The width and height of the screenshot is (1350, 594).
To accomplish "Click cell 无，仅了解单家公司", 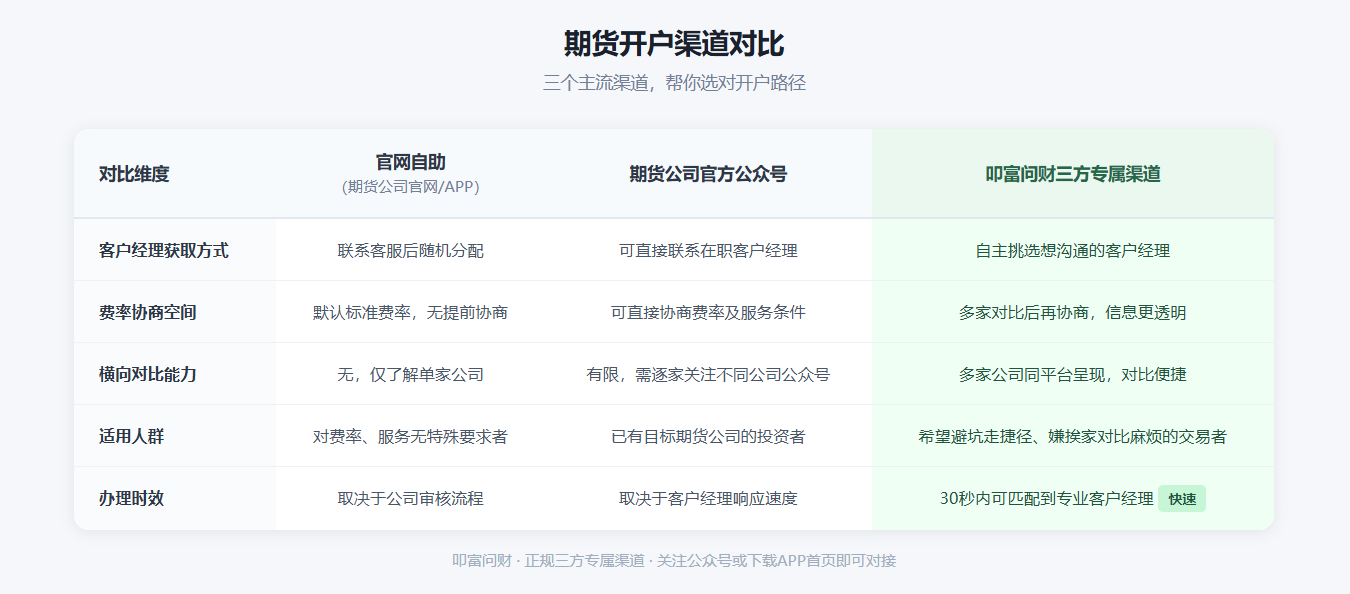I will (410, 374).
